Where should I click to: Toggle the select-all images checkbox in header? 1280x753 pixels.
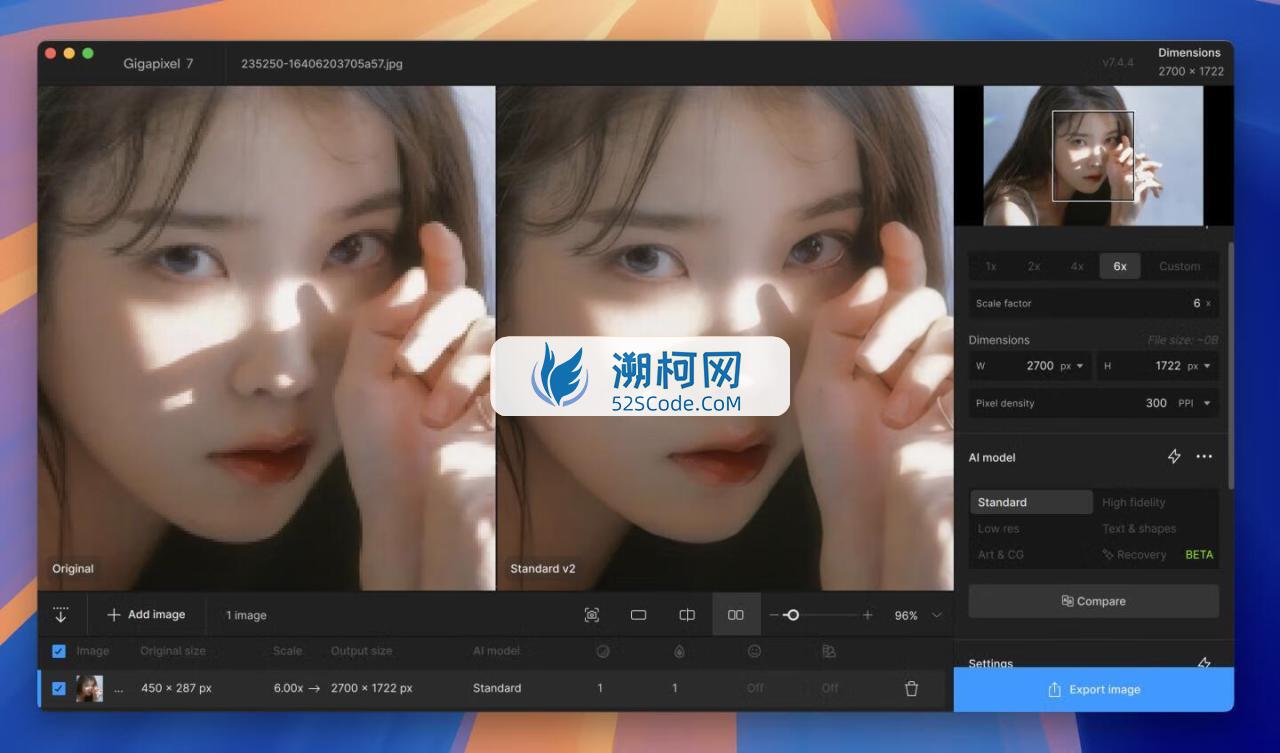tap(59, 651)
